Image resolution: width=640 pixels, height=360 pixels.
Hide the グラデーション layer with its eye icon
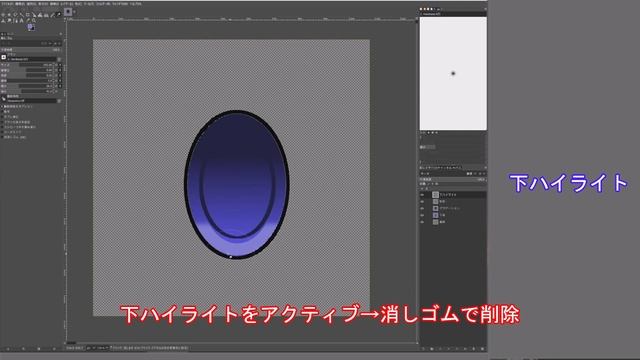[x=422, y=208]
